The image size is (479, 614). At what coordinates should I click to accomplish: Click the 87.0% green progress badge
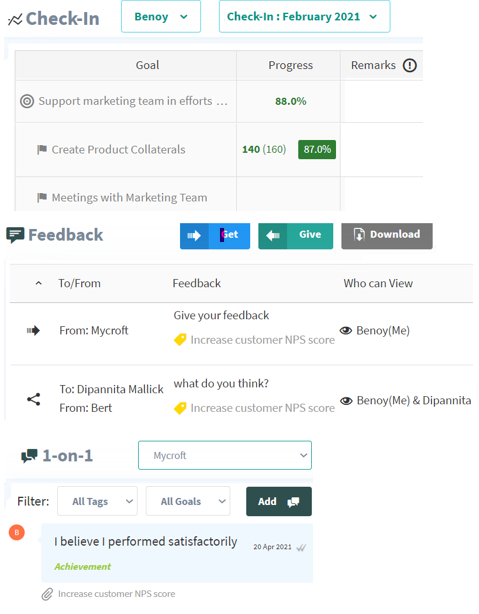click(317, 149)
